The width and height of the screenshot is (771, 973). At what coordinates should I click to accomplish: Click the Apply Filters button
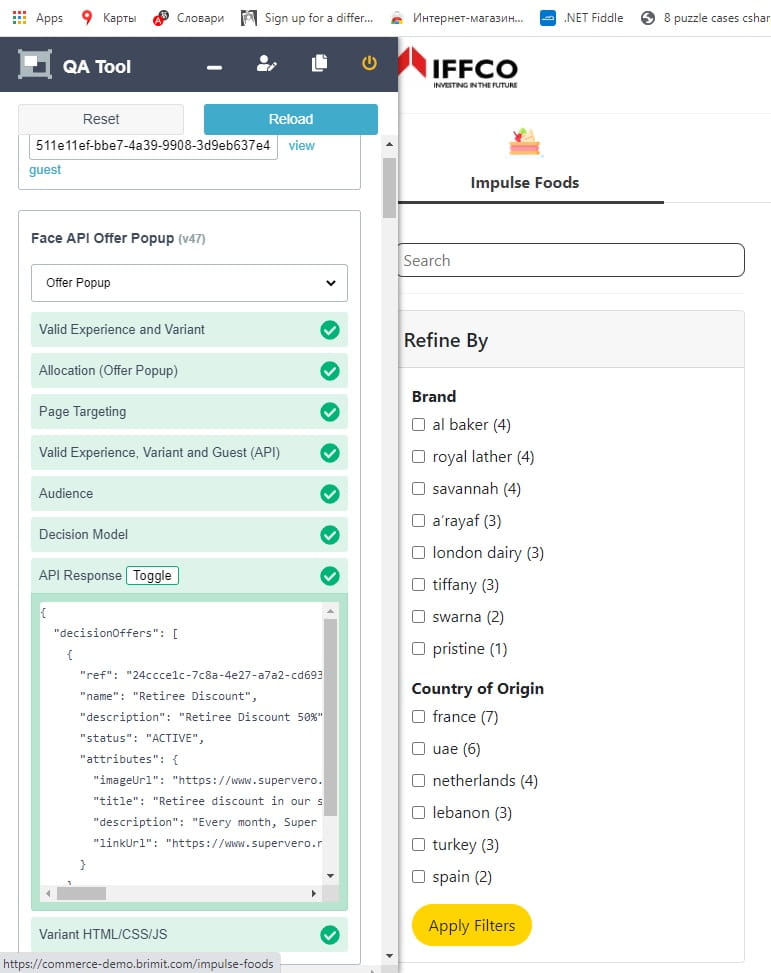(x=472, y=925)
